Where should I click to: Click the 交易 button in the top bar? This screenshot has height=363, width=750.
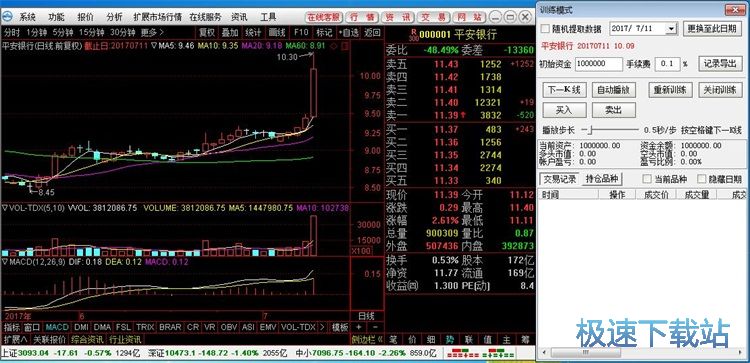tap(433, 17)
